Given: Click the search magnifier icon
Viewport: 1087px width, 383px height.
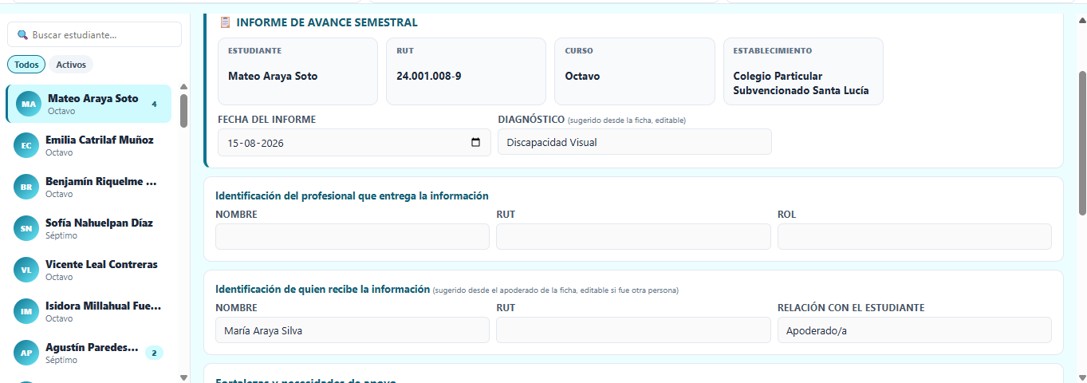Looking at the screenshot, I should pos(22,35).
